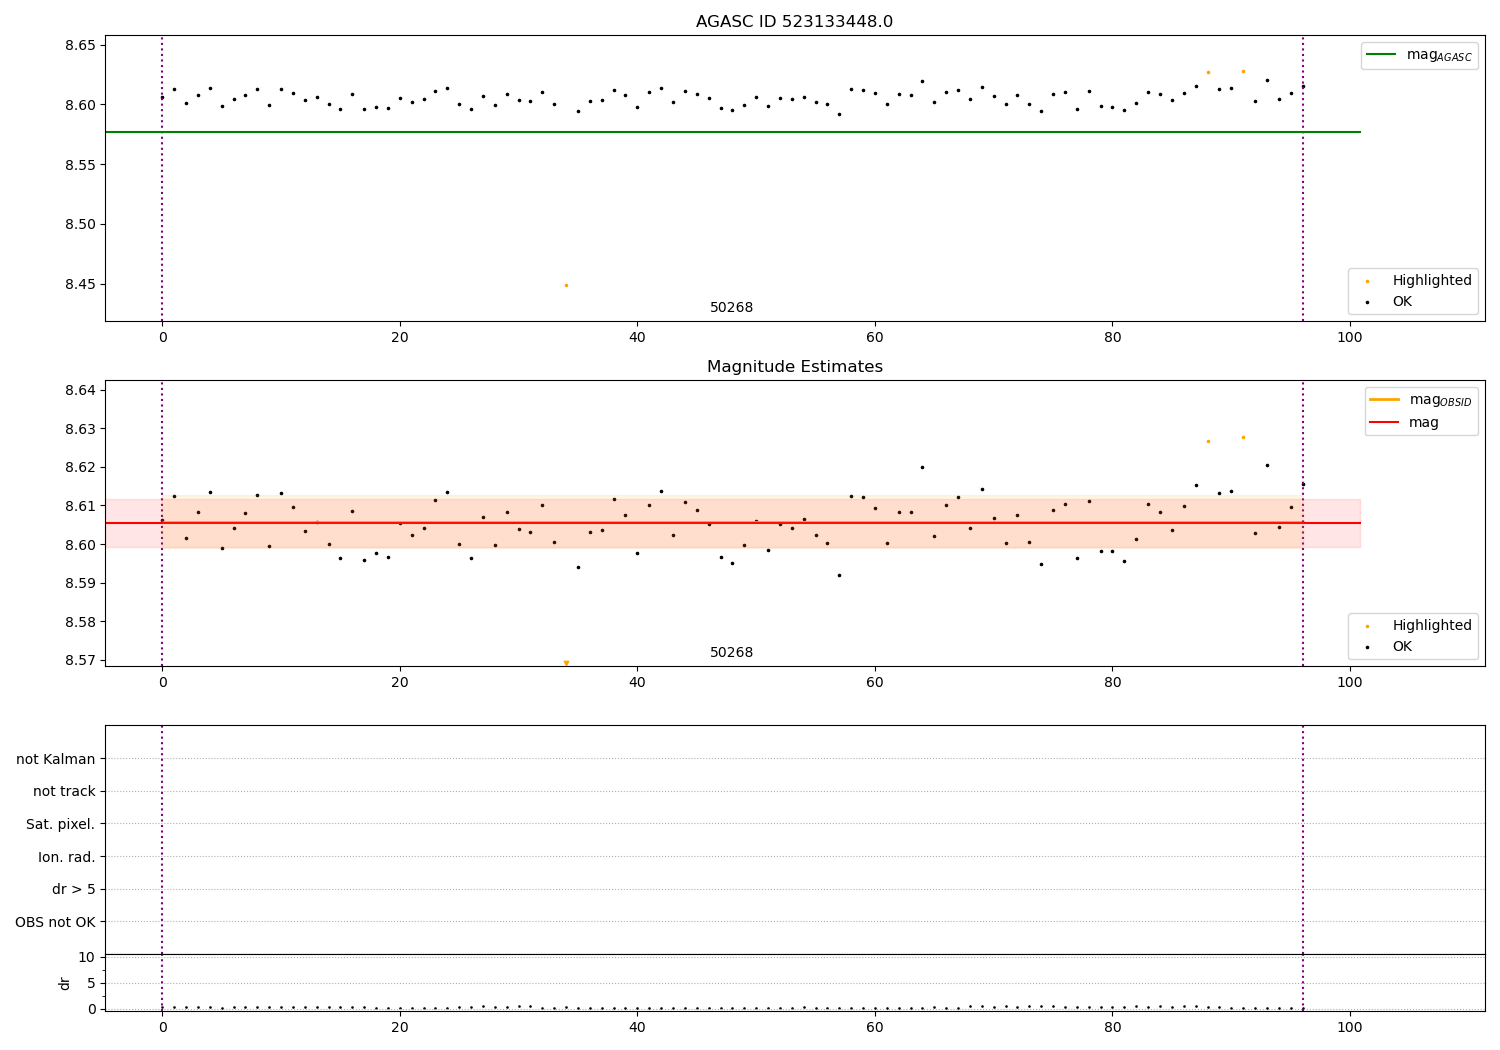This screenshot has width=1500, height=1050.
Task: Click the 'not Kalman' row label
Action: [x=56, y=759]
